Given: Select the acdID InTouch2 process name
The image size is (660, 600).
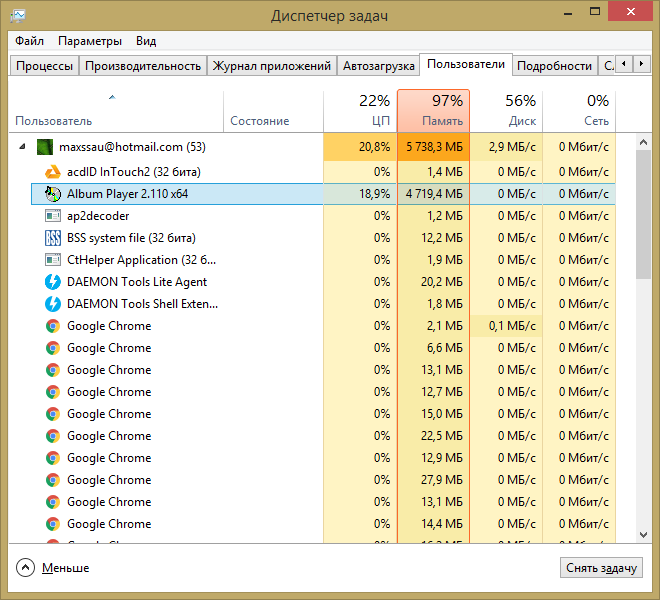Looking at the screenshot, I should click(134, 172).
